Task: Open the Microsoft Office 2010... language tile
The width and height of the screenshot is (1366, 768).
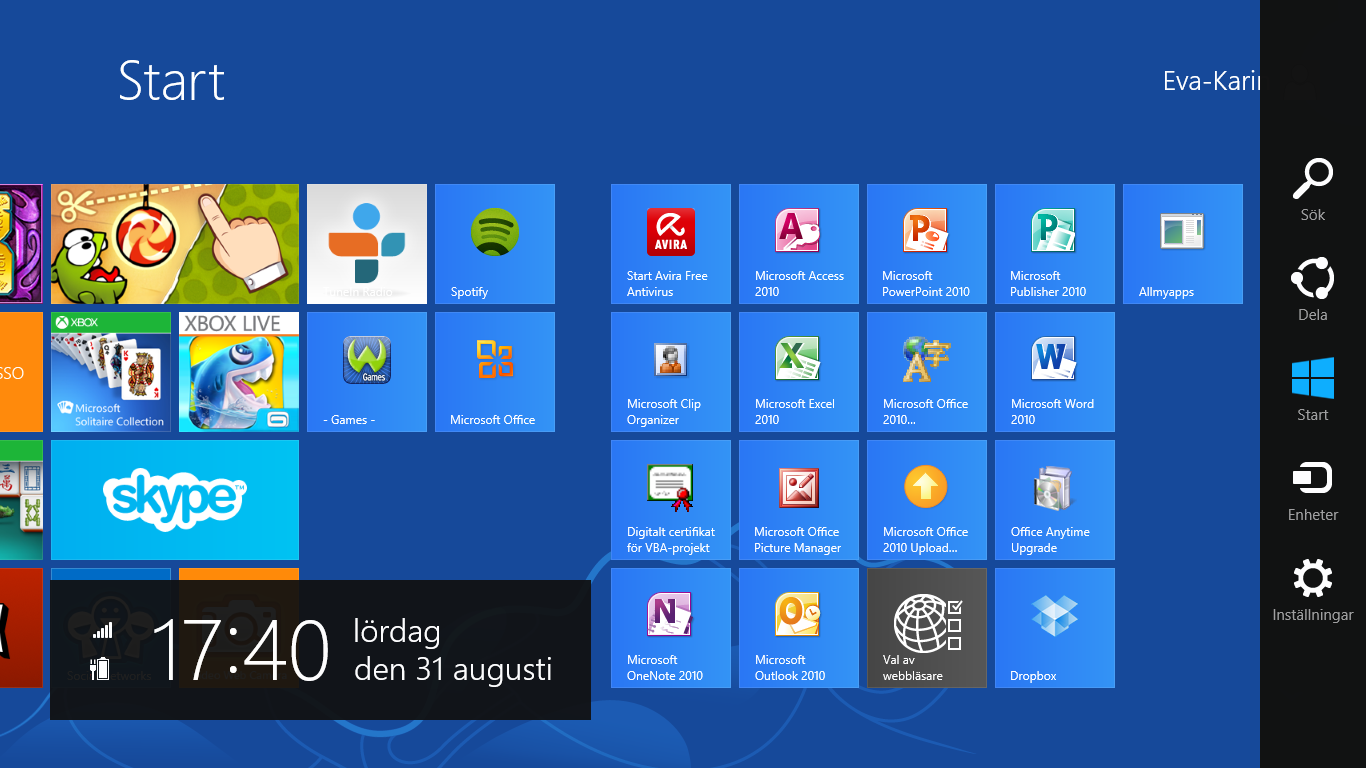Action: pos(927,372)
